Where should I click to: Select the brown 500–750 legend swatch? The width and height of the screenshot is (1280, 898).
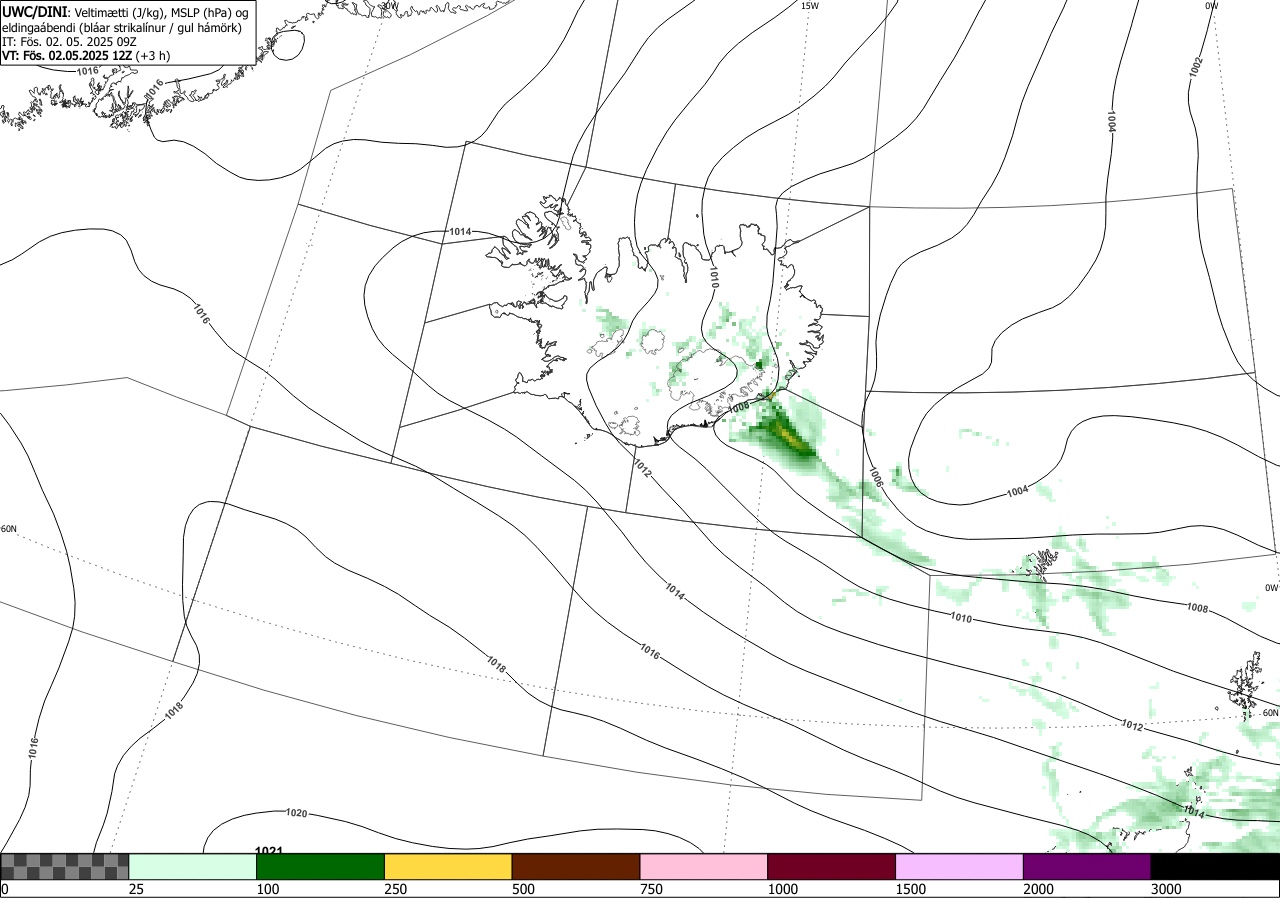tap(576, 866)
